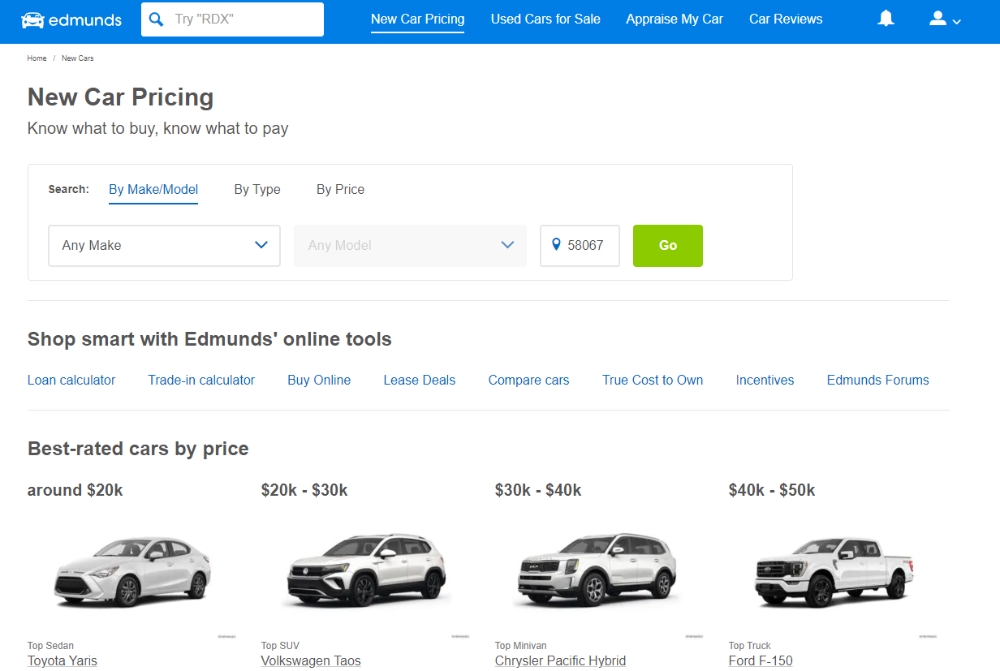1000x671 pixels.
Task: Click the location pin icon in ZIP field
Action: (556, 244)
